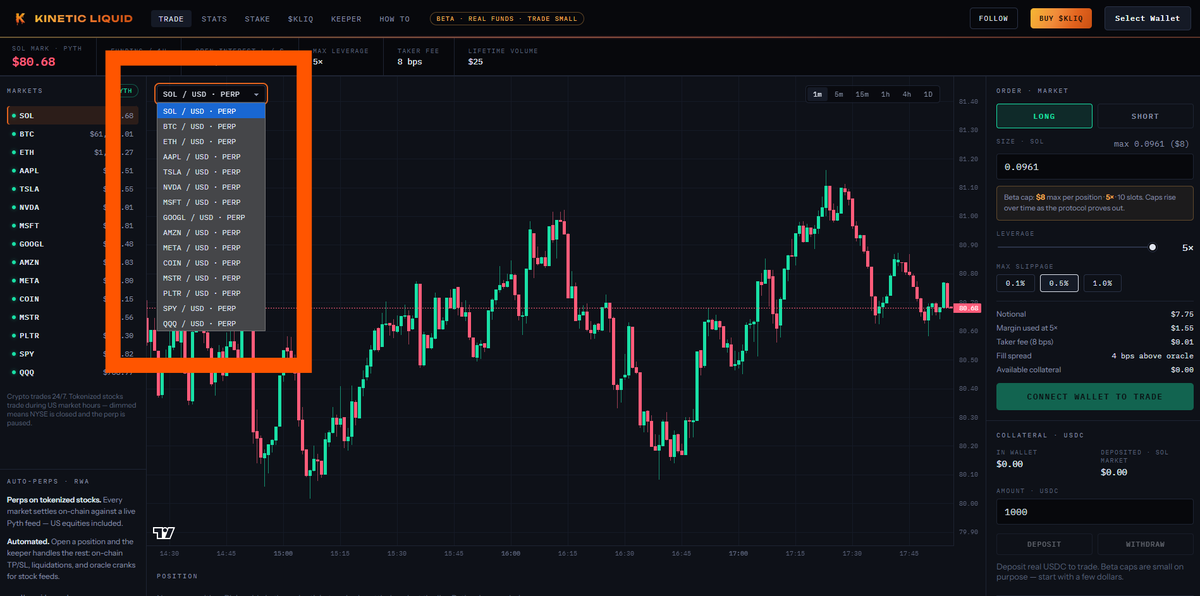Open the STAKE tab

(x=257, y=19)
